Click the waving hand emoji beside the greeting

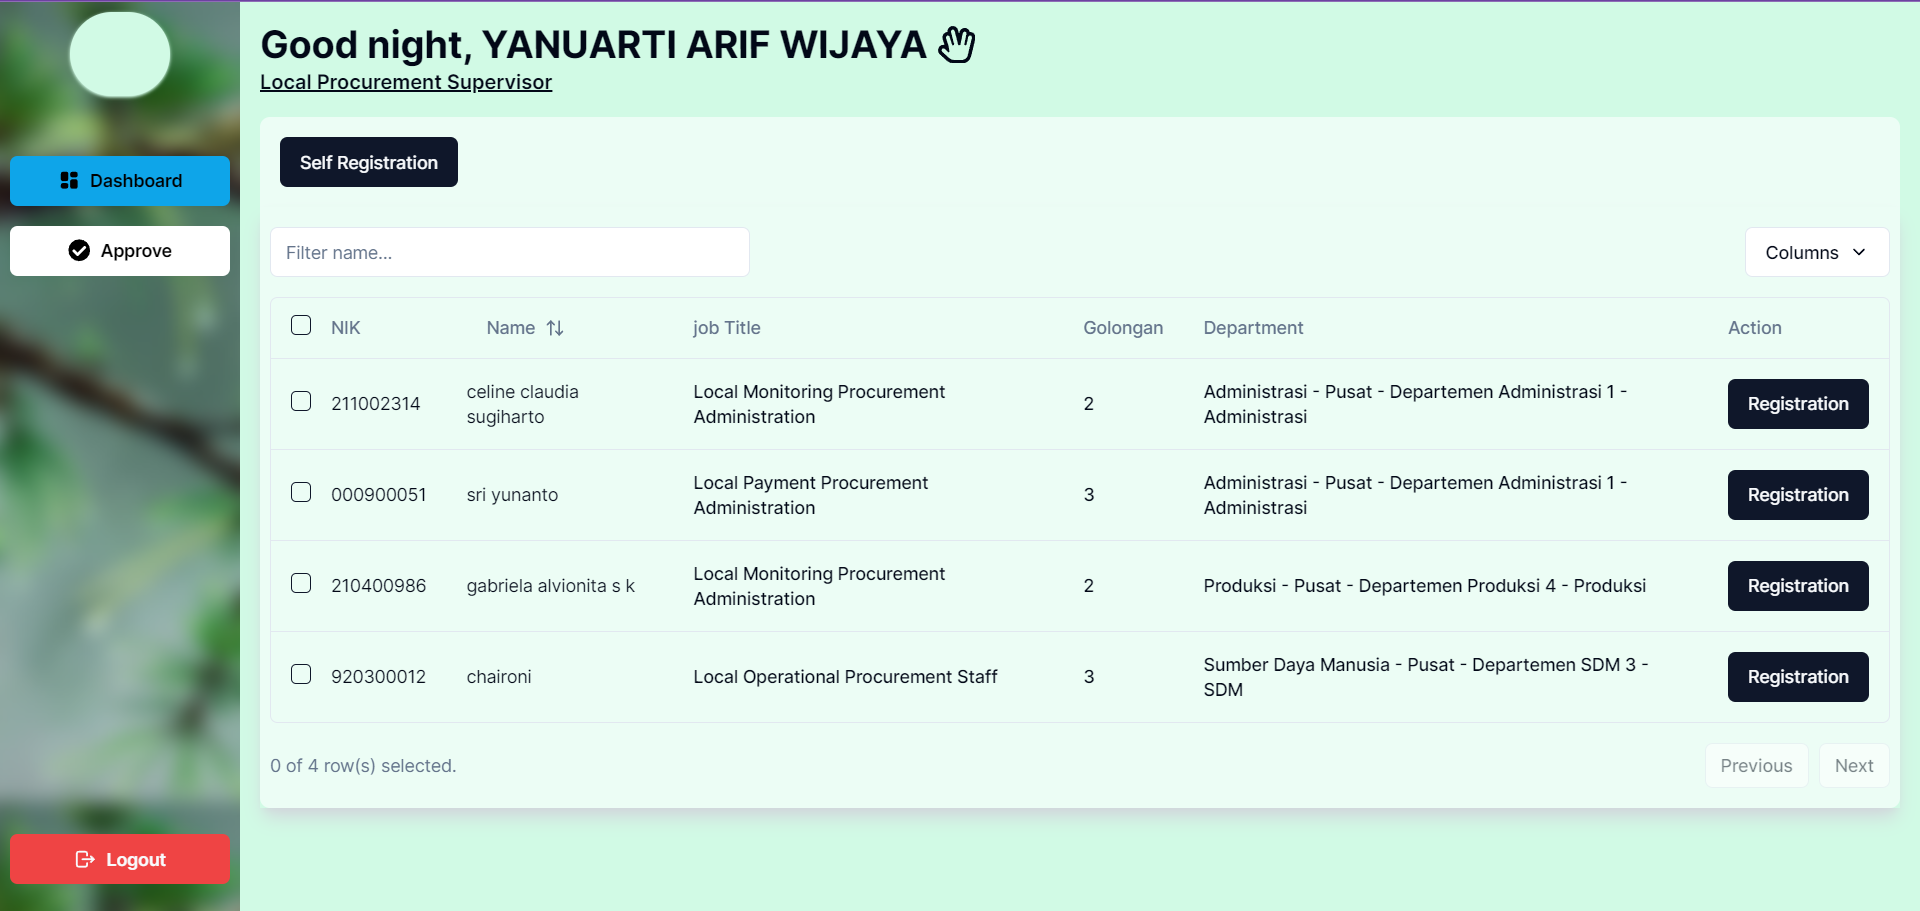coord(956,44)
